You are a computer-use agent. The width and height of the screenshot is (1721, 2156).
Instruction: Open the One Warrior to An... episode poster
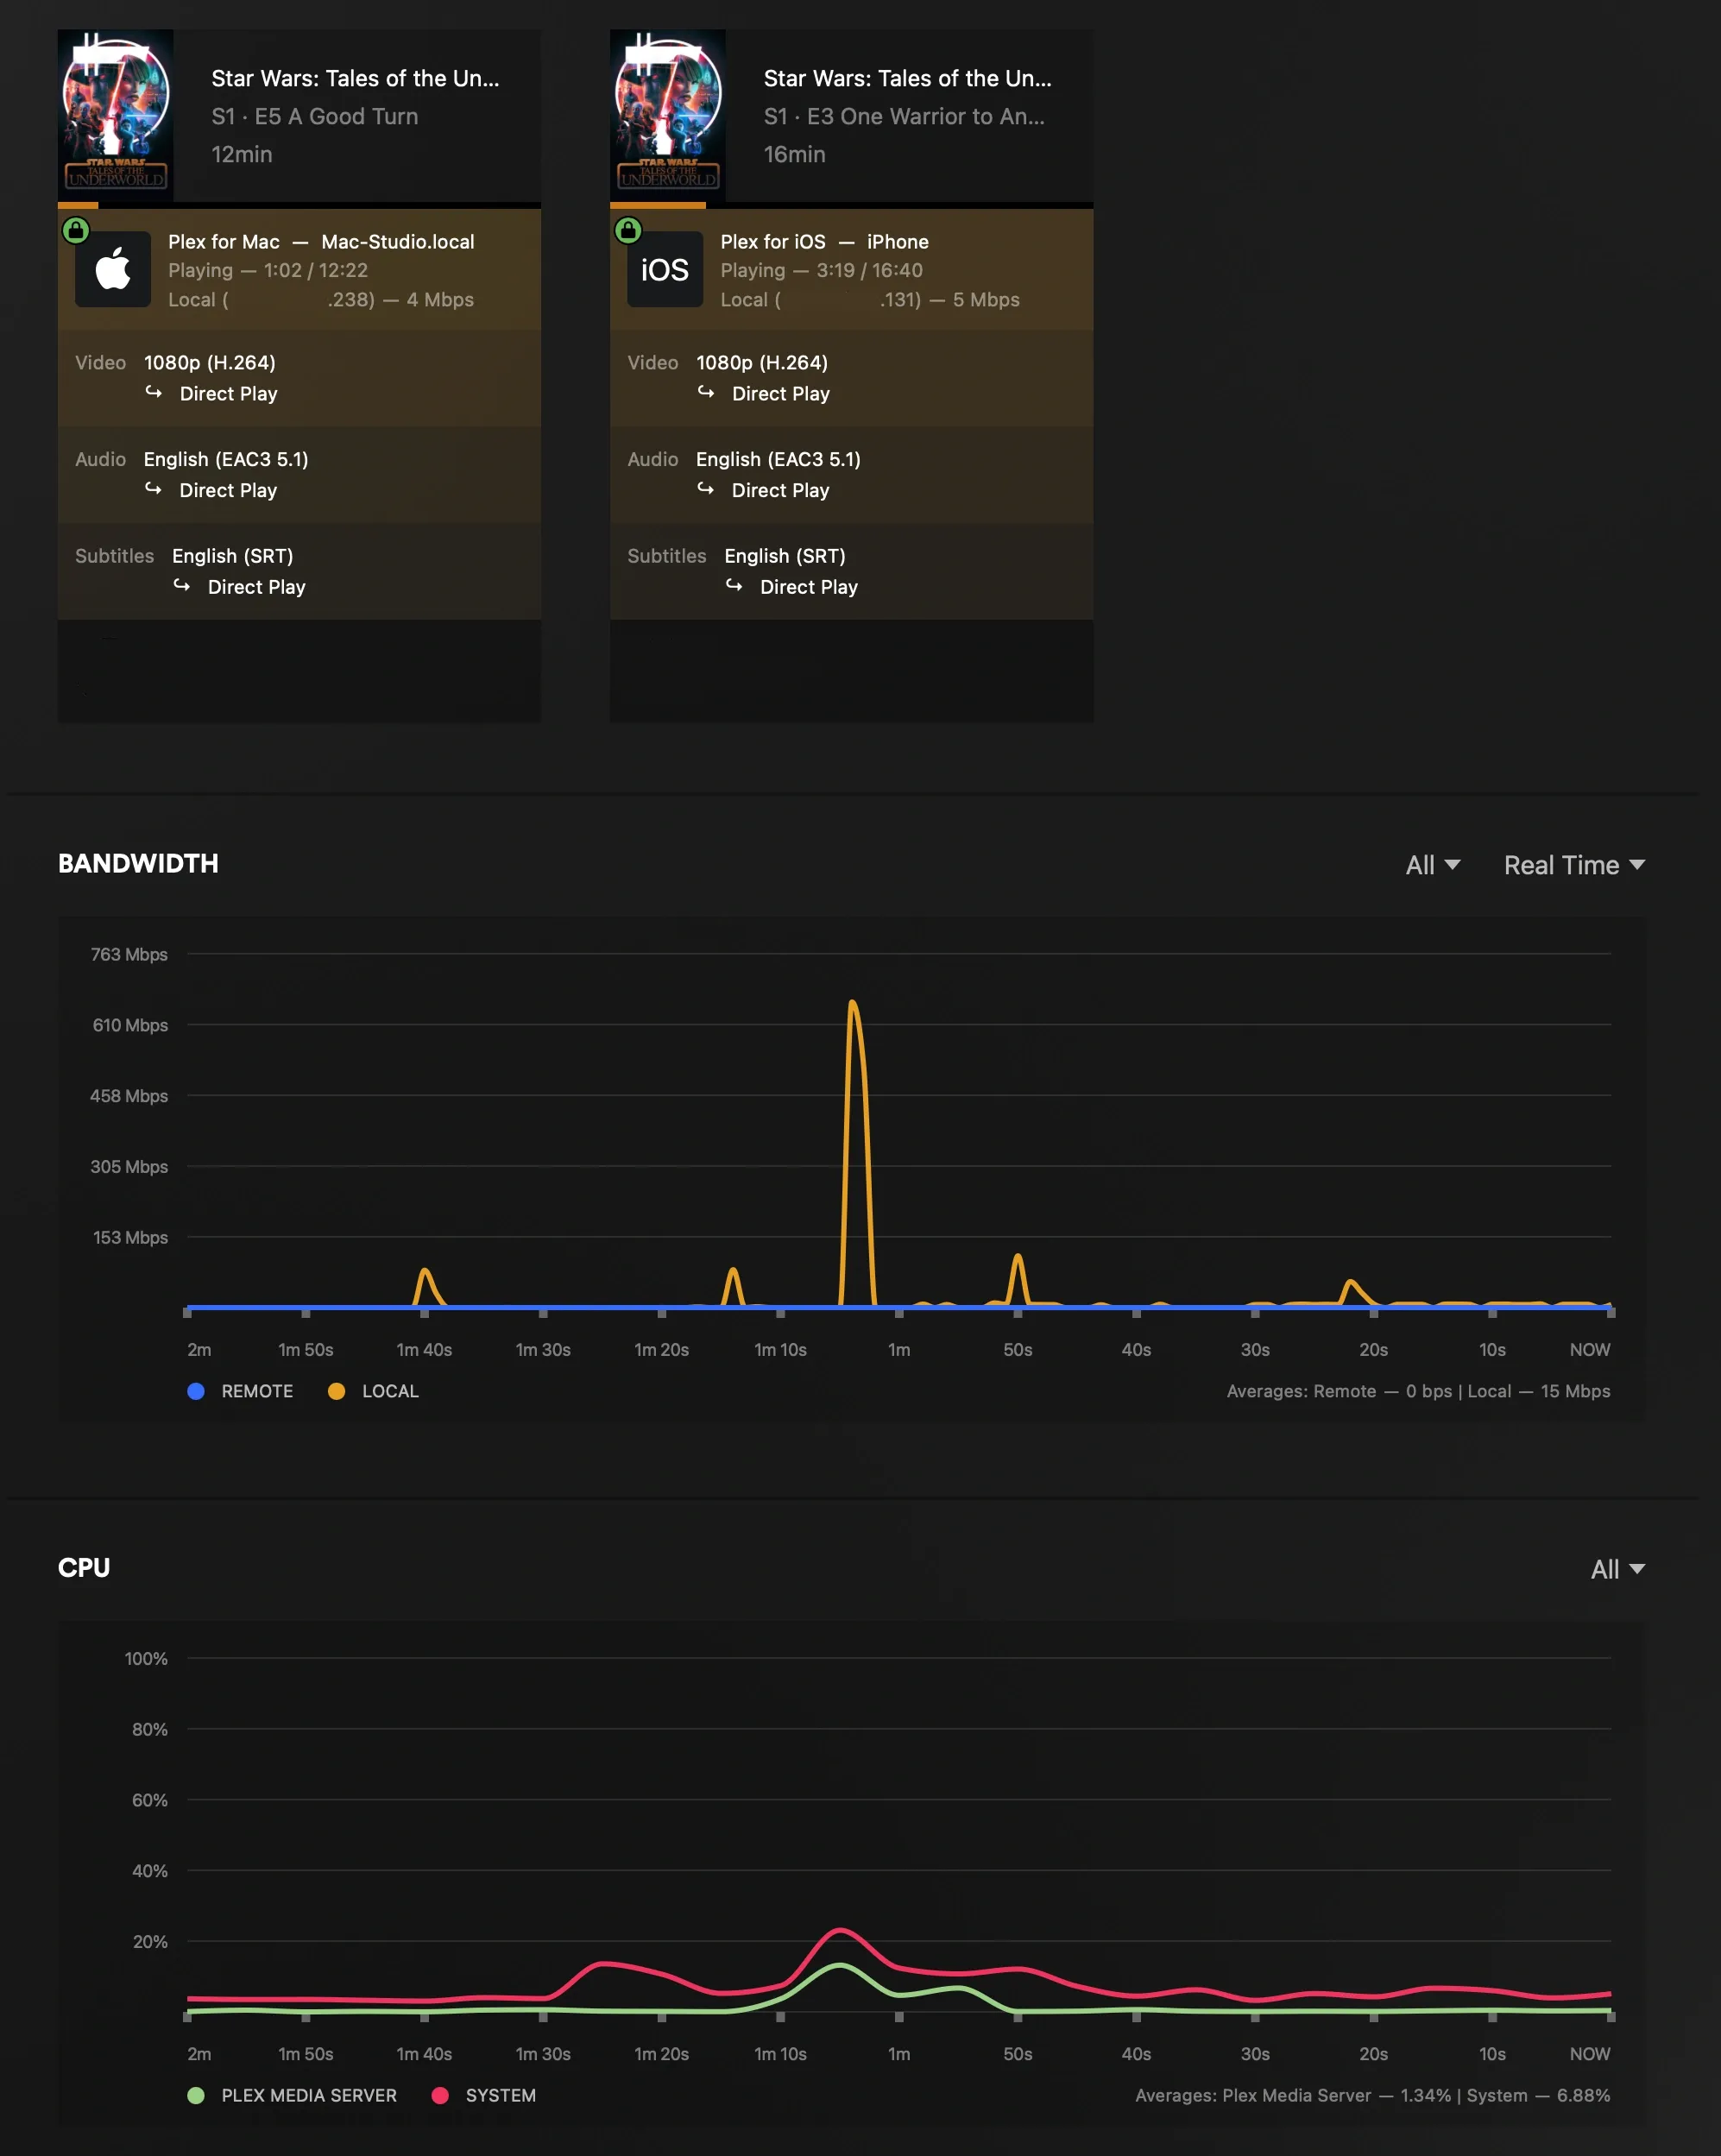[668, 116]
